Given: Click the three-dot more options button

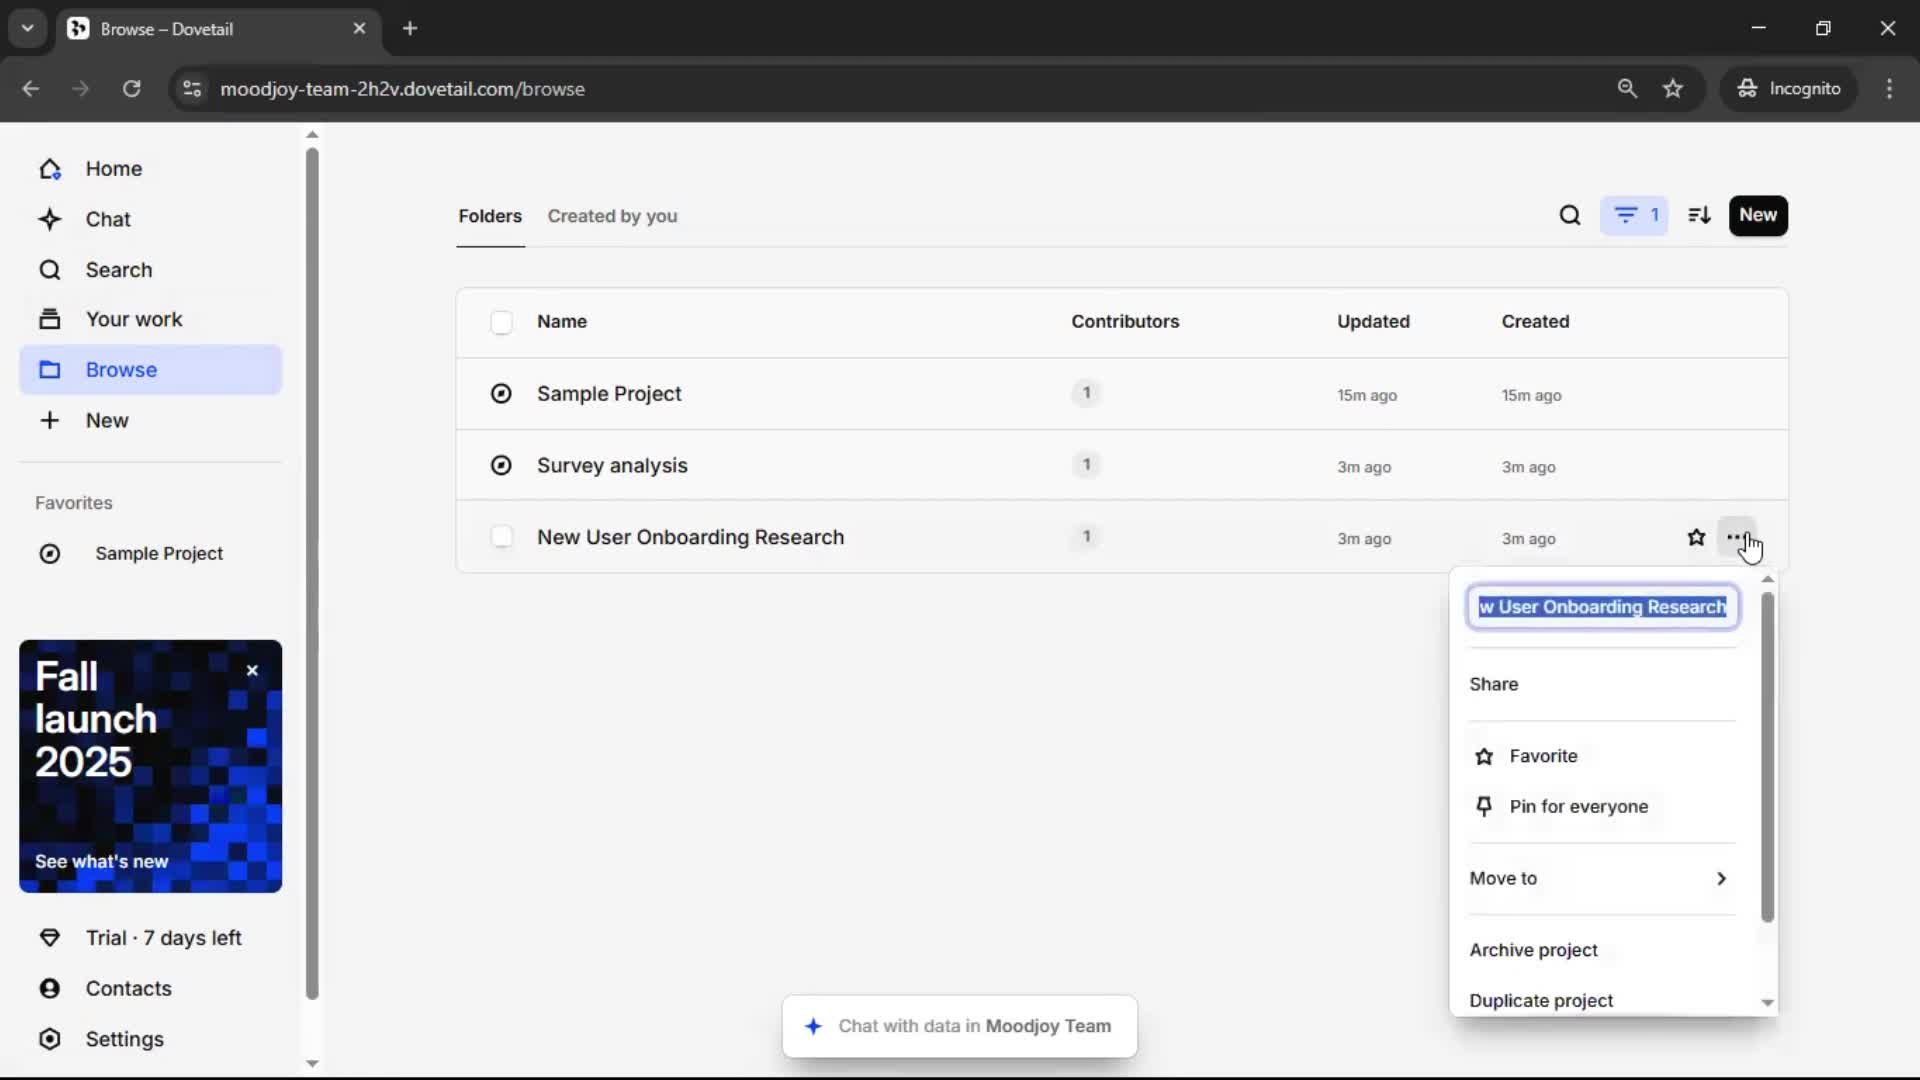Looking at the screenshot, I should coord(1735,537).
